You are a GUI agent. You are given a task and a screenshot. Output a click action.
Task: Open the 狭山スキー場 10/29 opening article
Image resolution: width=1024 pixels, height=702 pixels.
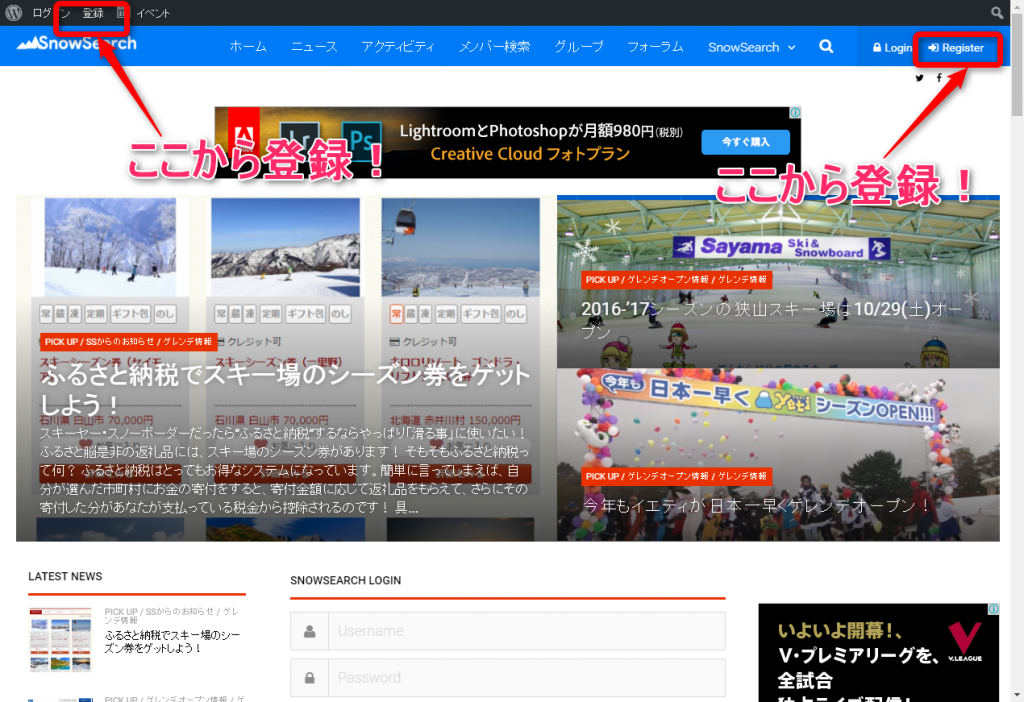tap(771, 319)
